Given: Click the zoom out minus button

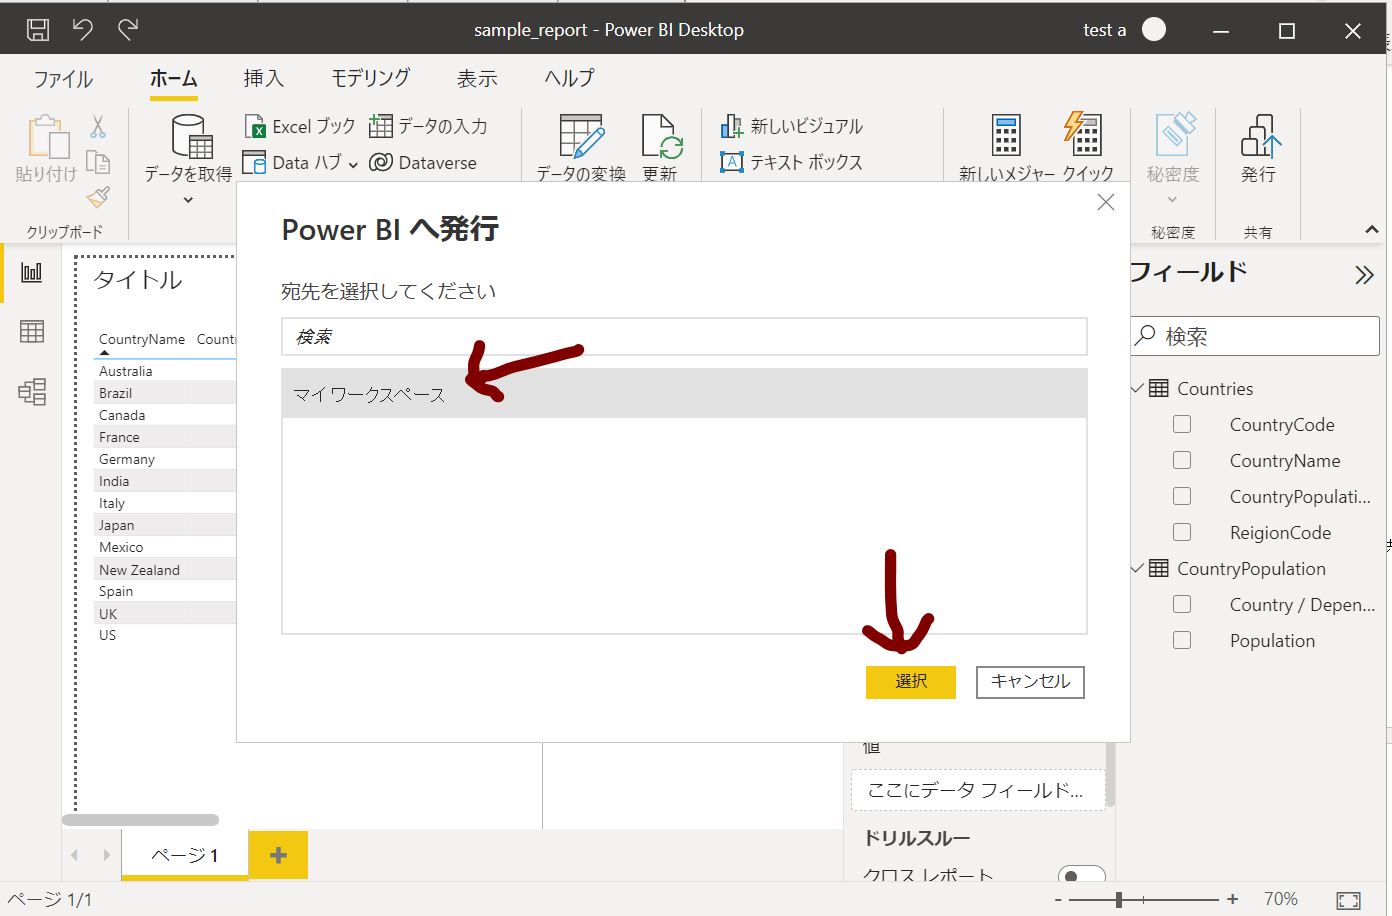Looking at the screenshot, I should pos(1058,900).
